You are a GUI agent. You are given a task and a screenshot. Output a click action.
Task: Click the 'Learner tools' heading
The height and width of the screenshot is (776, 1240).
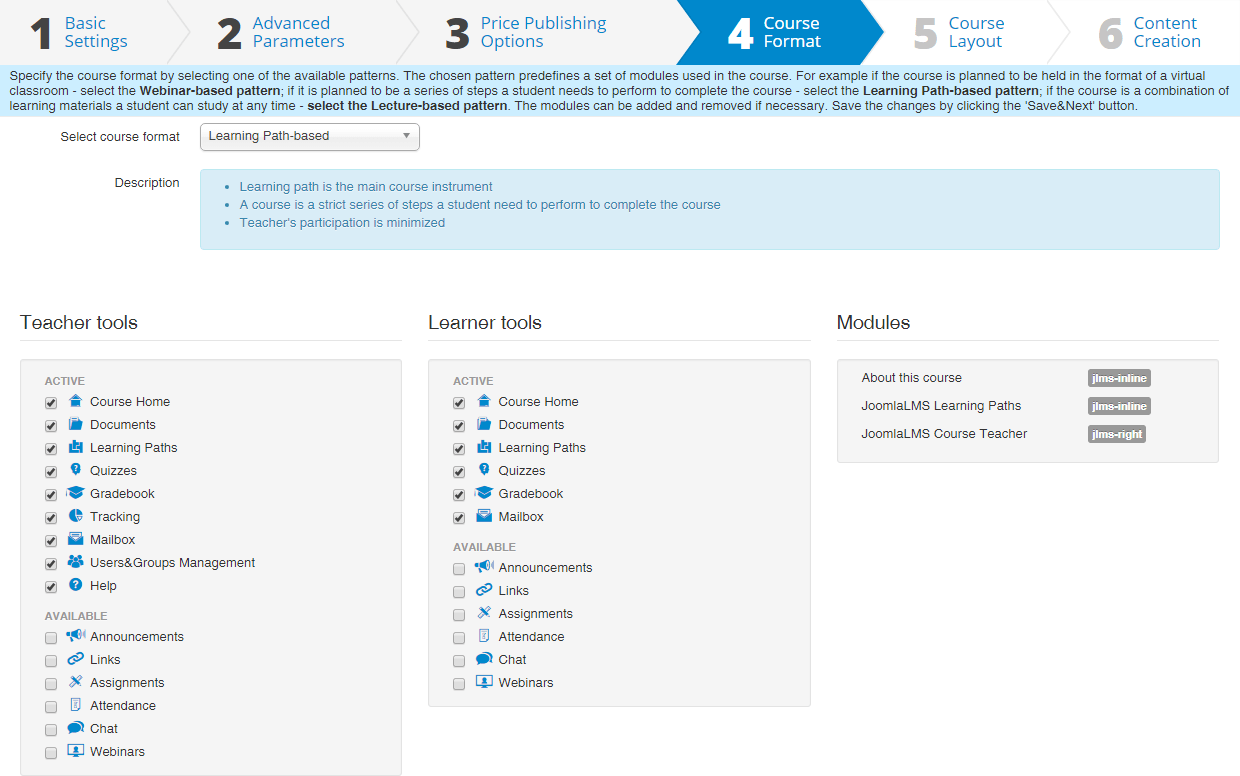coord(485,323)
